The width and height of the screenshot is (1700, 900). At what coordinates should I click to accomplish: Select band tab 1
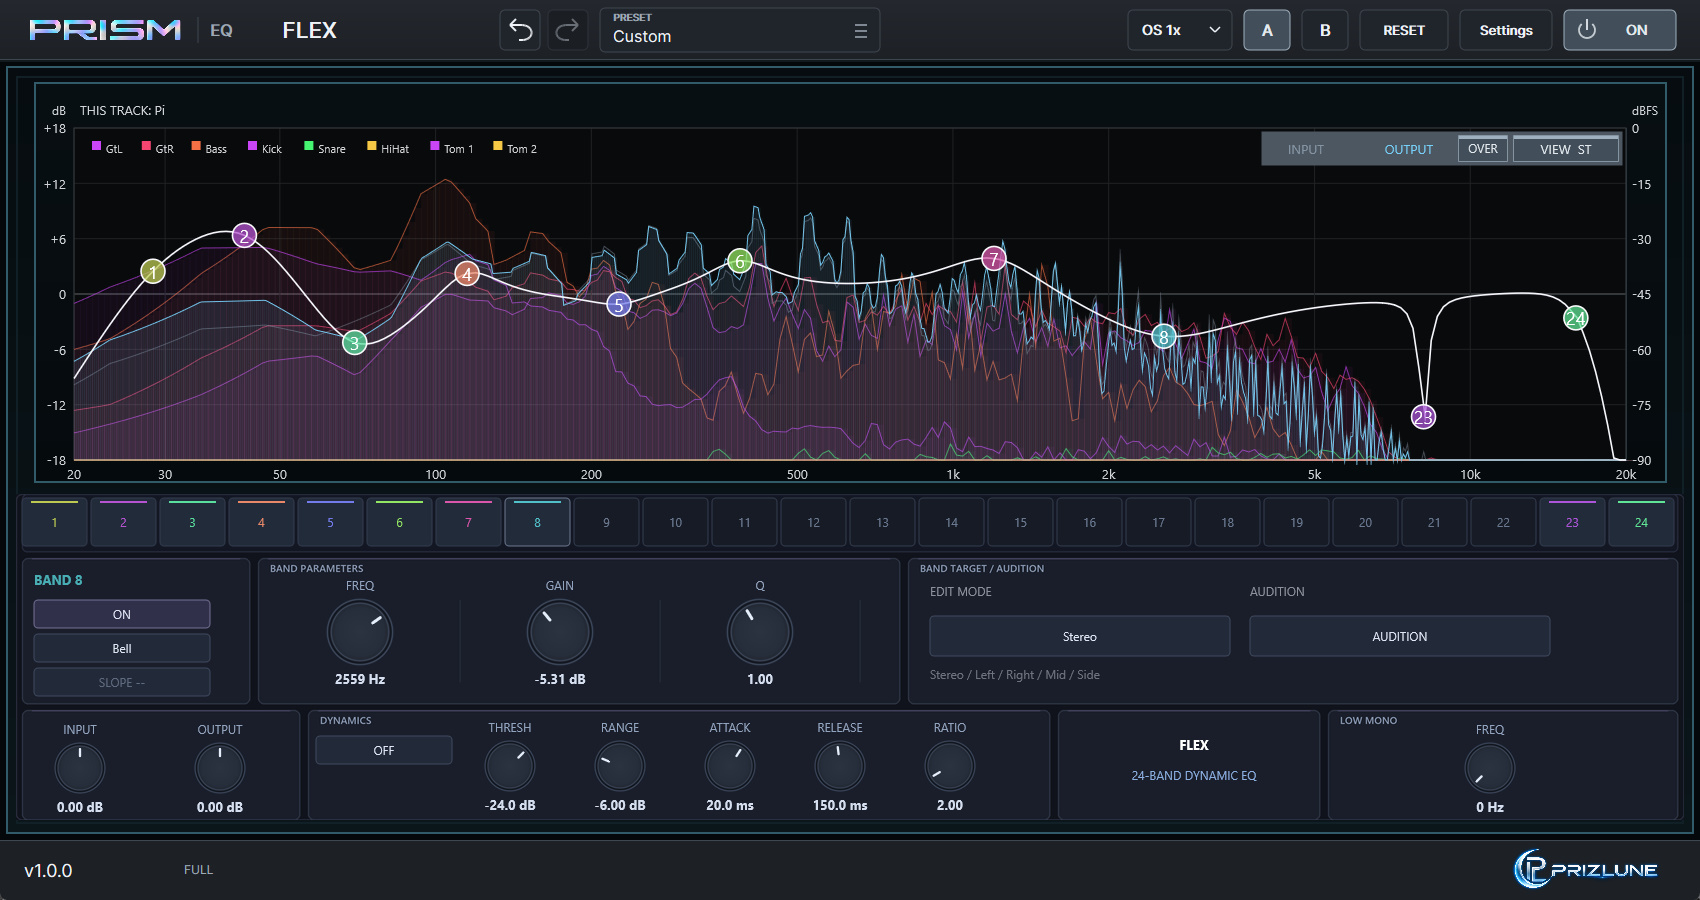[x=54, y=522]
